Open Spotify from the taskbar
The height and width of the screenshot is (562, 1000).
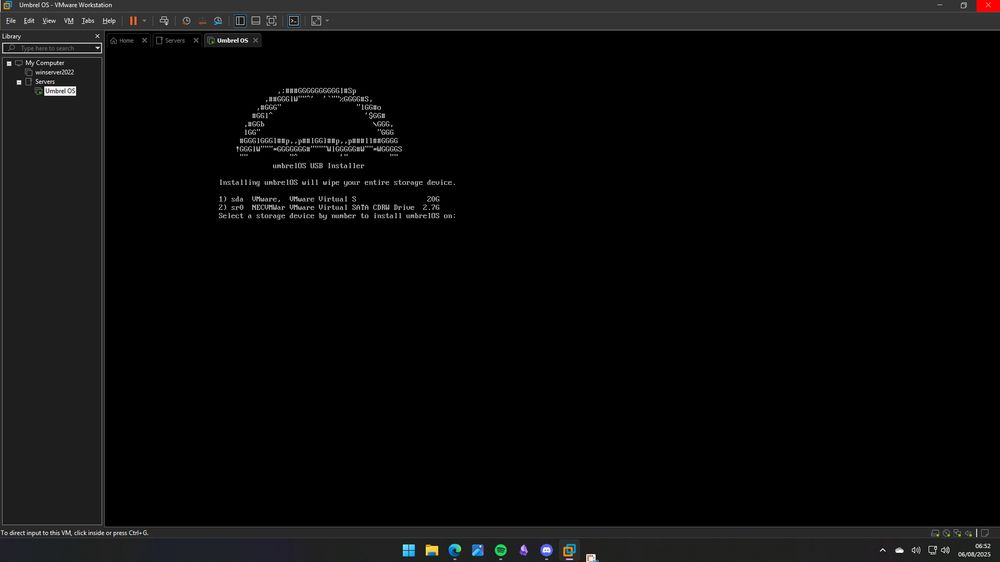coord(501,550)
